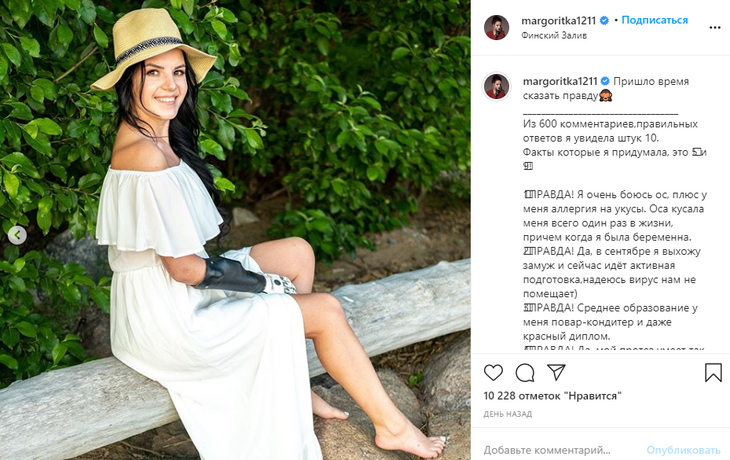Follow the account via Подписаться
The width and height of the screenshot is (730, 460).
[x=655, y=20]
